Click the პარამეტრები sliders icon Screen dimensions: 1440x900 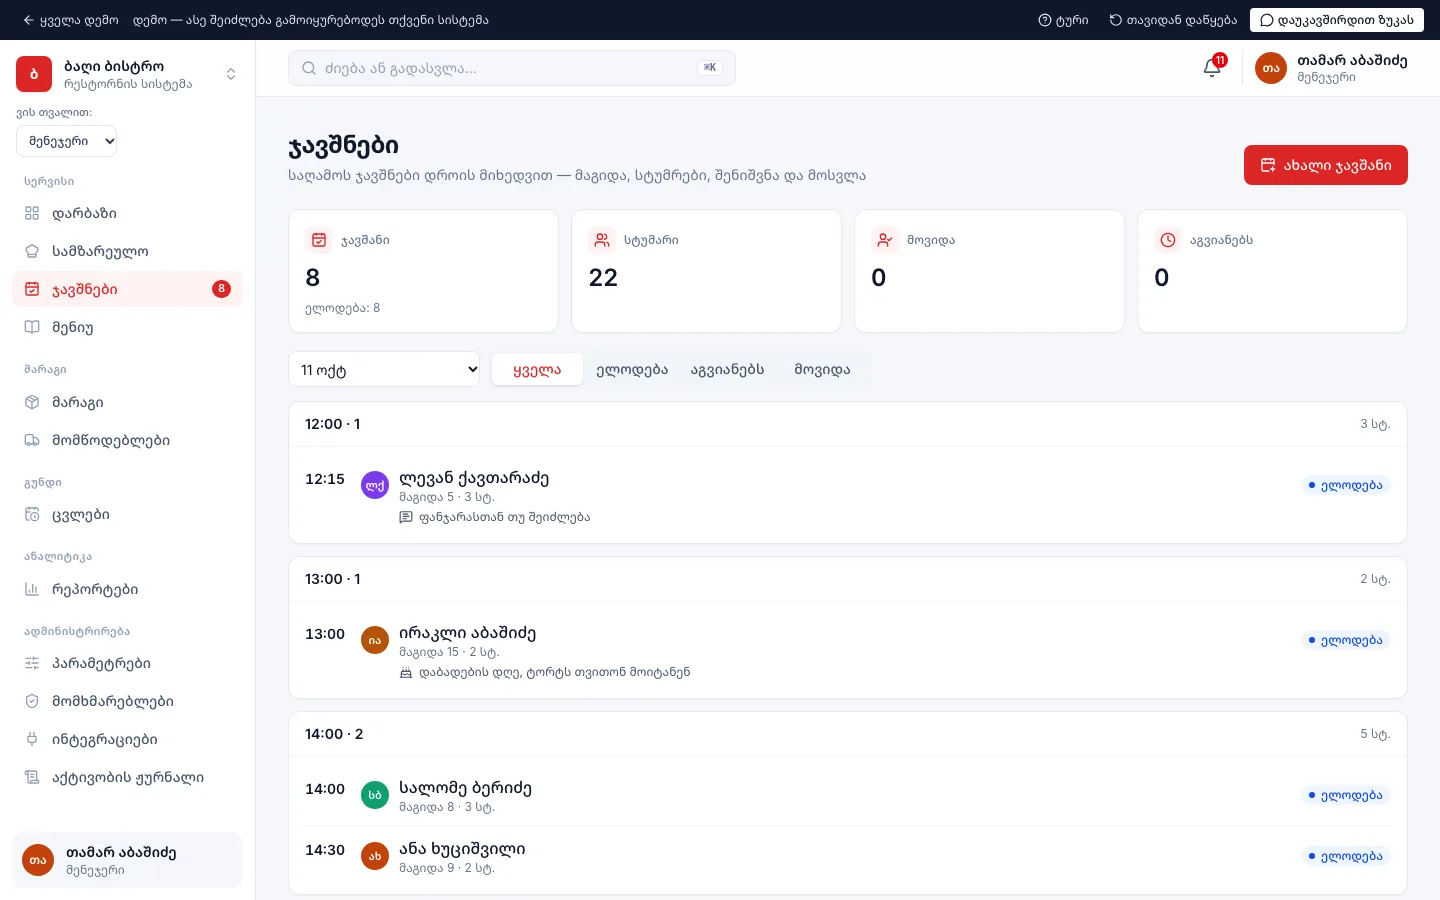coord(32,663)
